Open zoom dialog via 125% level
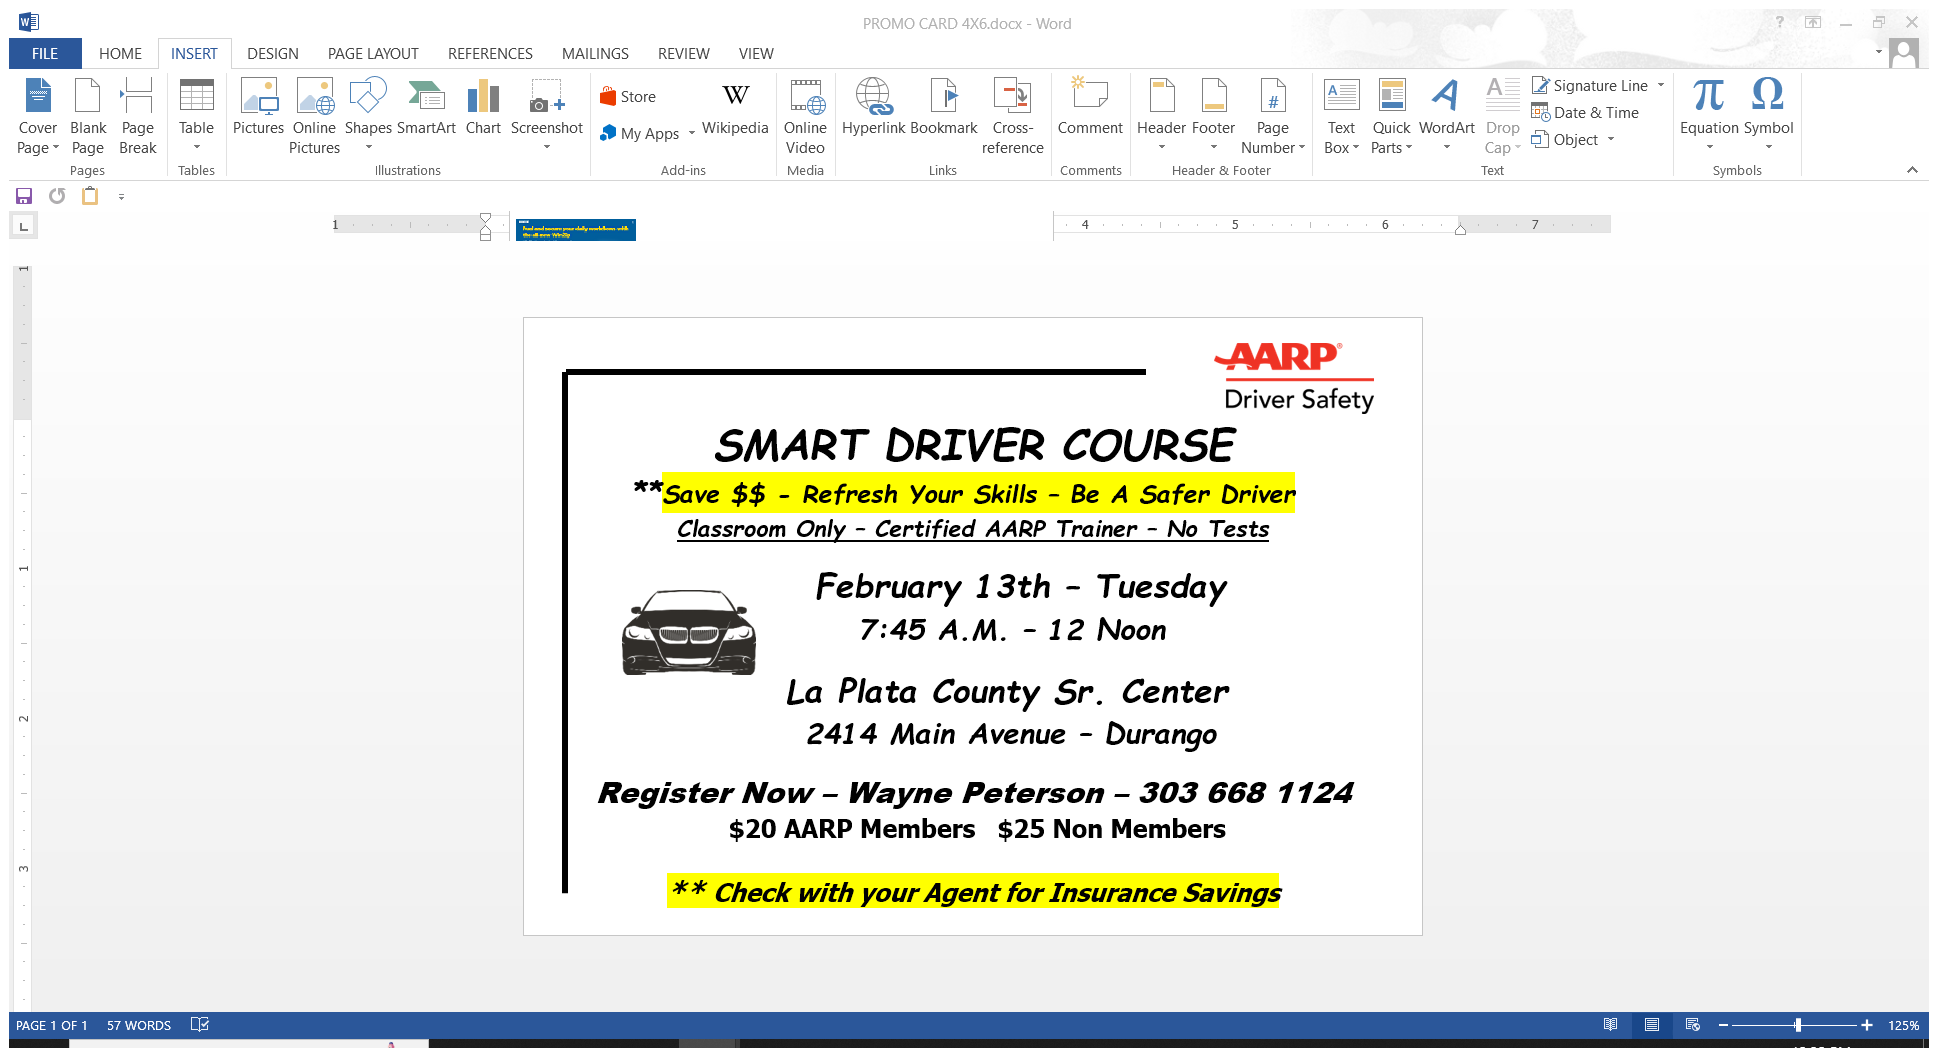 tap(1903, 1025)
